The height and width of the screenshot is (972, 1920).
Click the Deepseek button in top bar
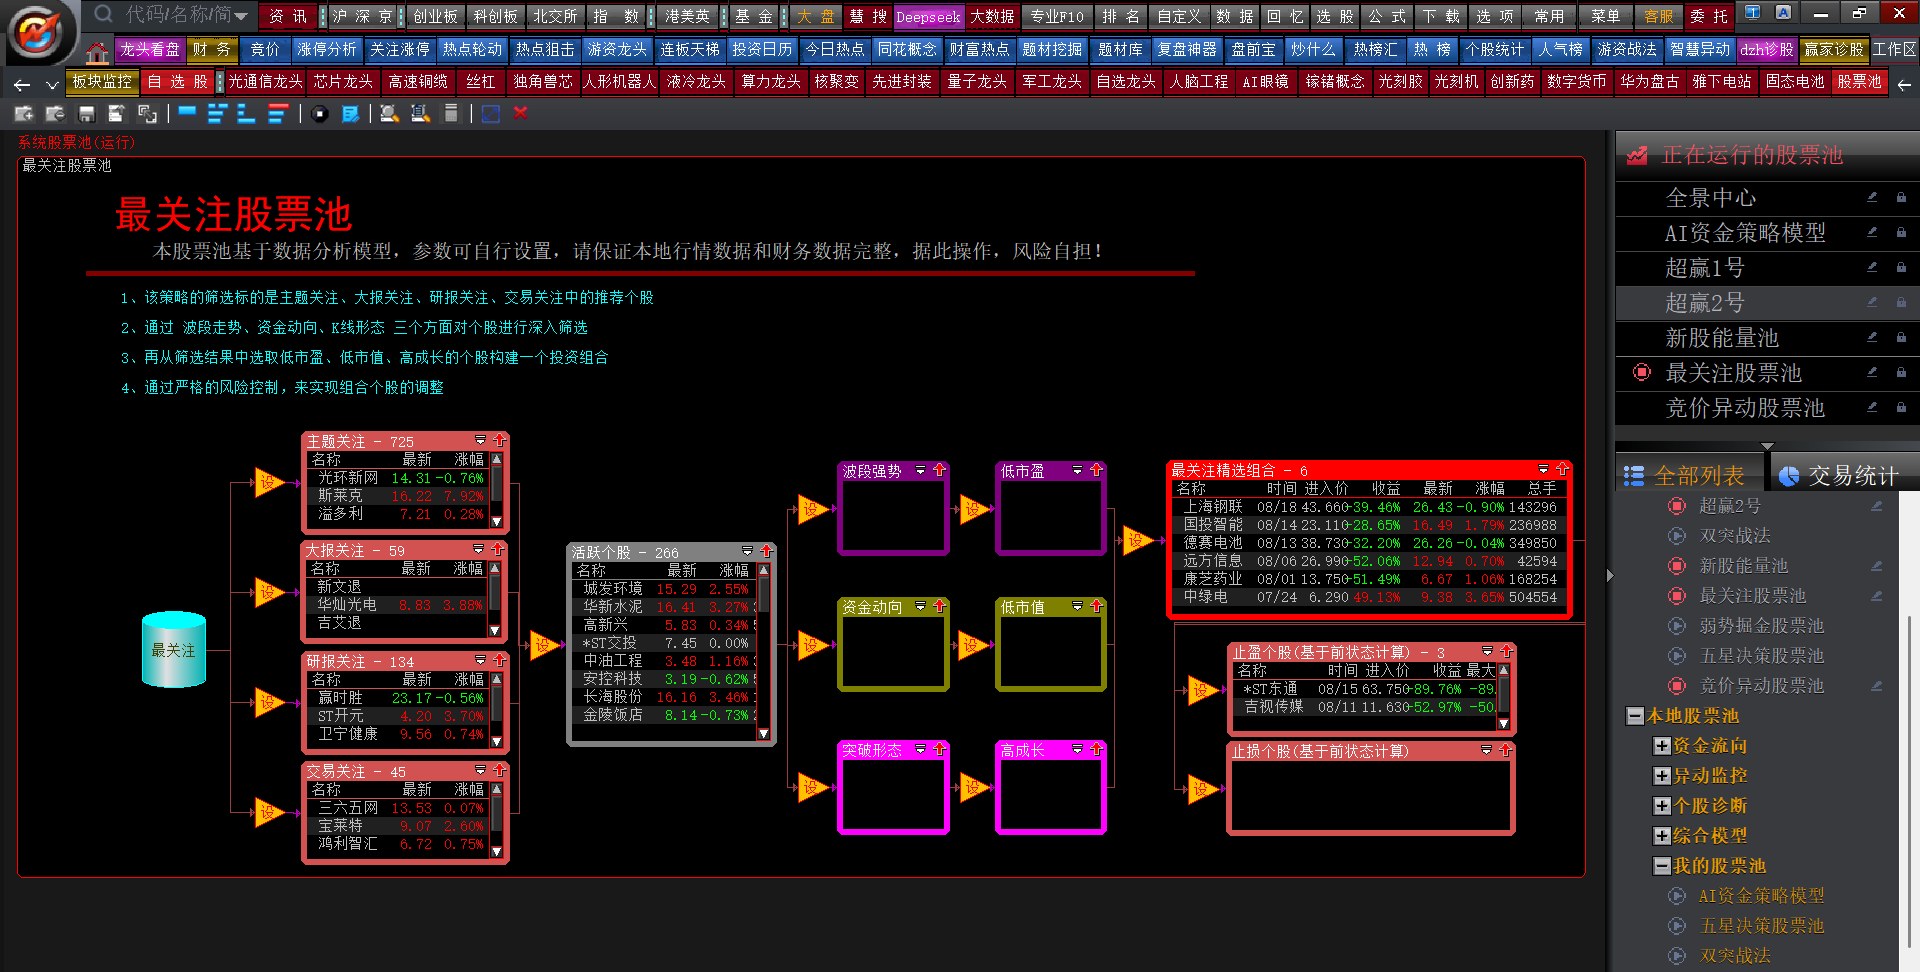927,17
